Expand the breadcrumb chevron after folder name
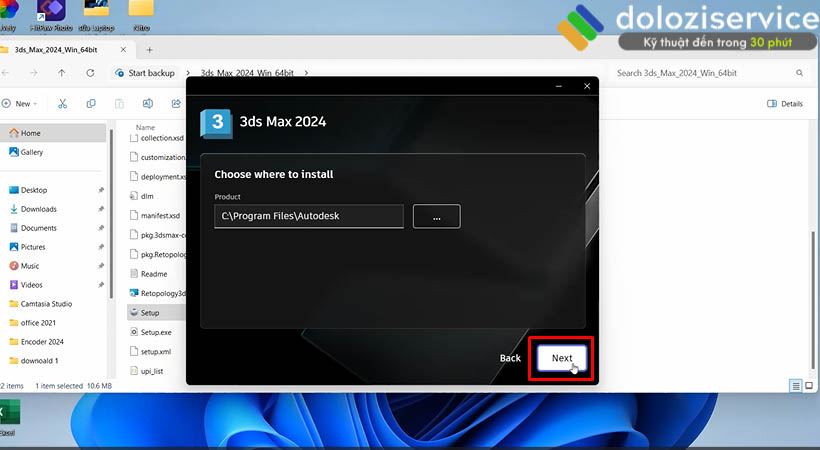The width and height of the screenshot is (820, 450). click(x=305, y=73)
